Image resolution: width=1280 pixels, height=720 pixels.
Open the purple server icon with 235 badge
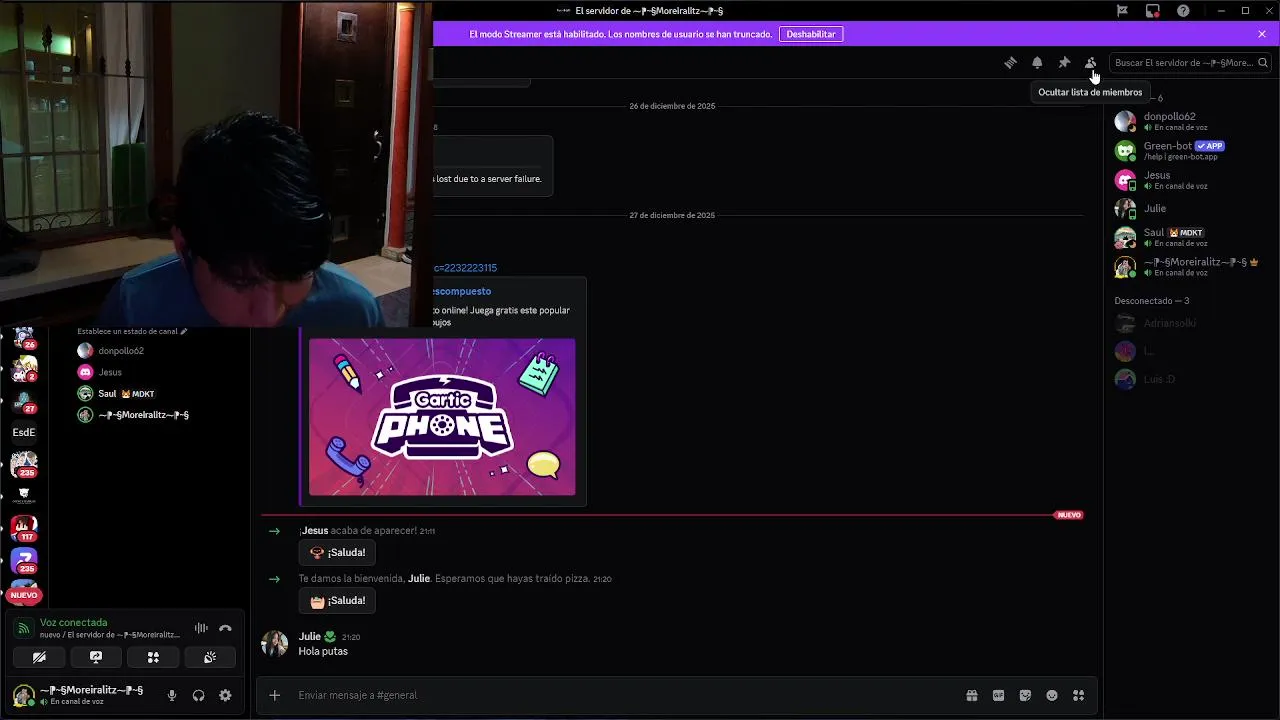pyautogui.click(x=24, y=560)
